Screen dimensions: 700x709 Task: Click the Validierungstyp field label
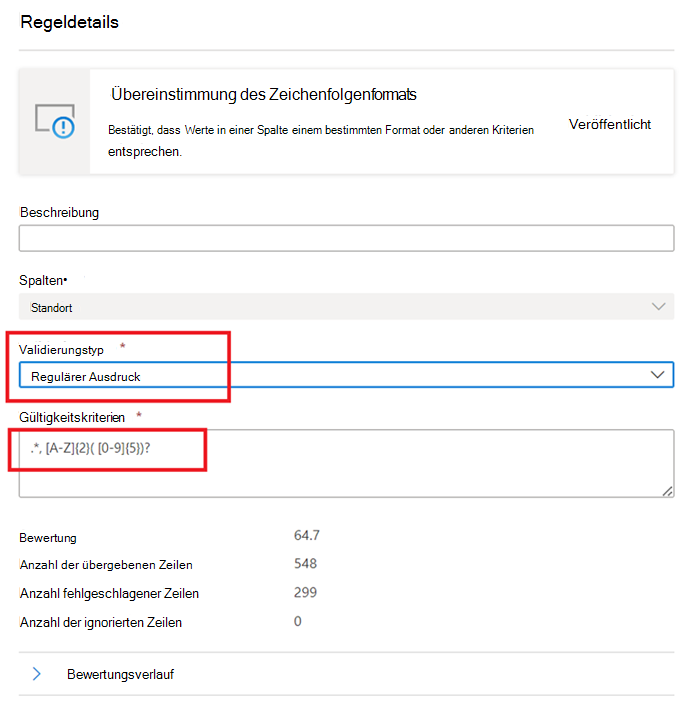click(61, 350)
